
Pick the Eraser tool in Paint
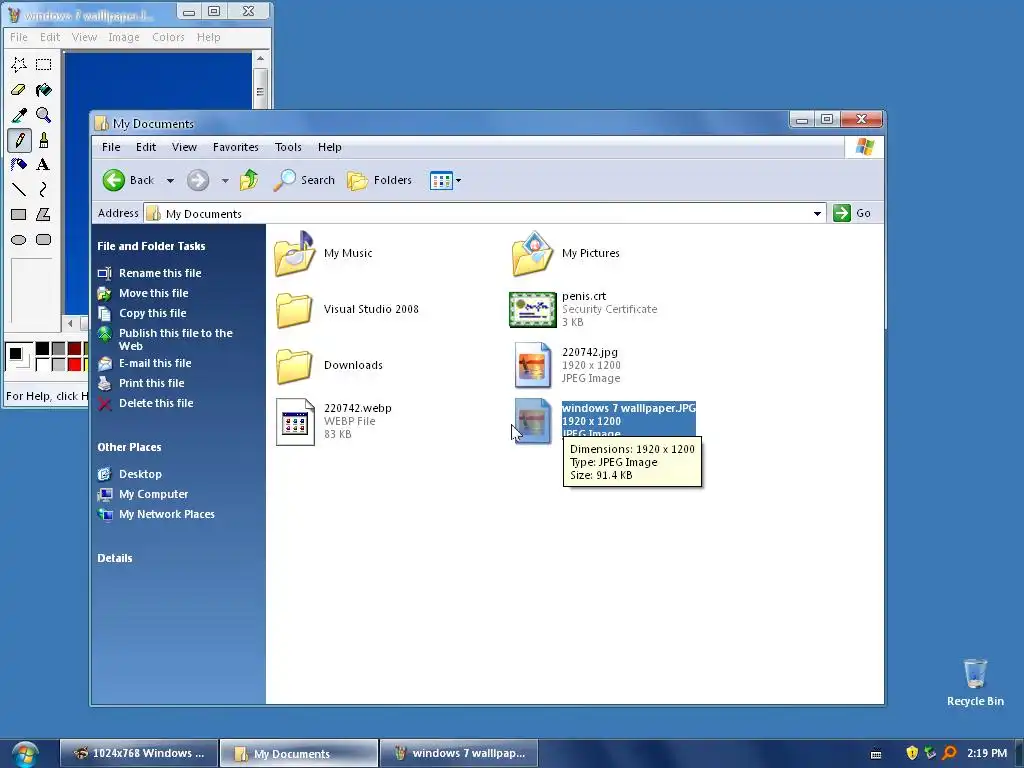click(19, 89)
